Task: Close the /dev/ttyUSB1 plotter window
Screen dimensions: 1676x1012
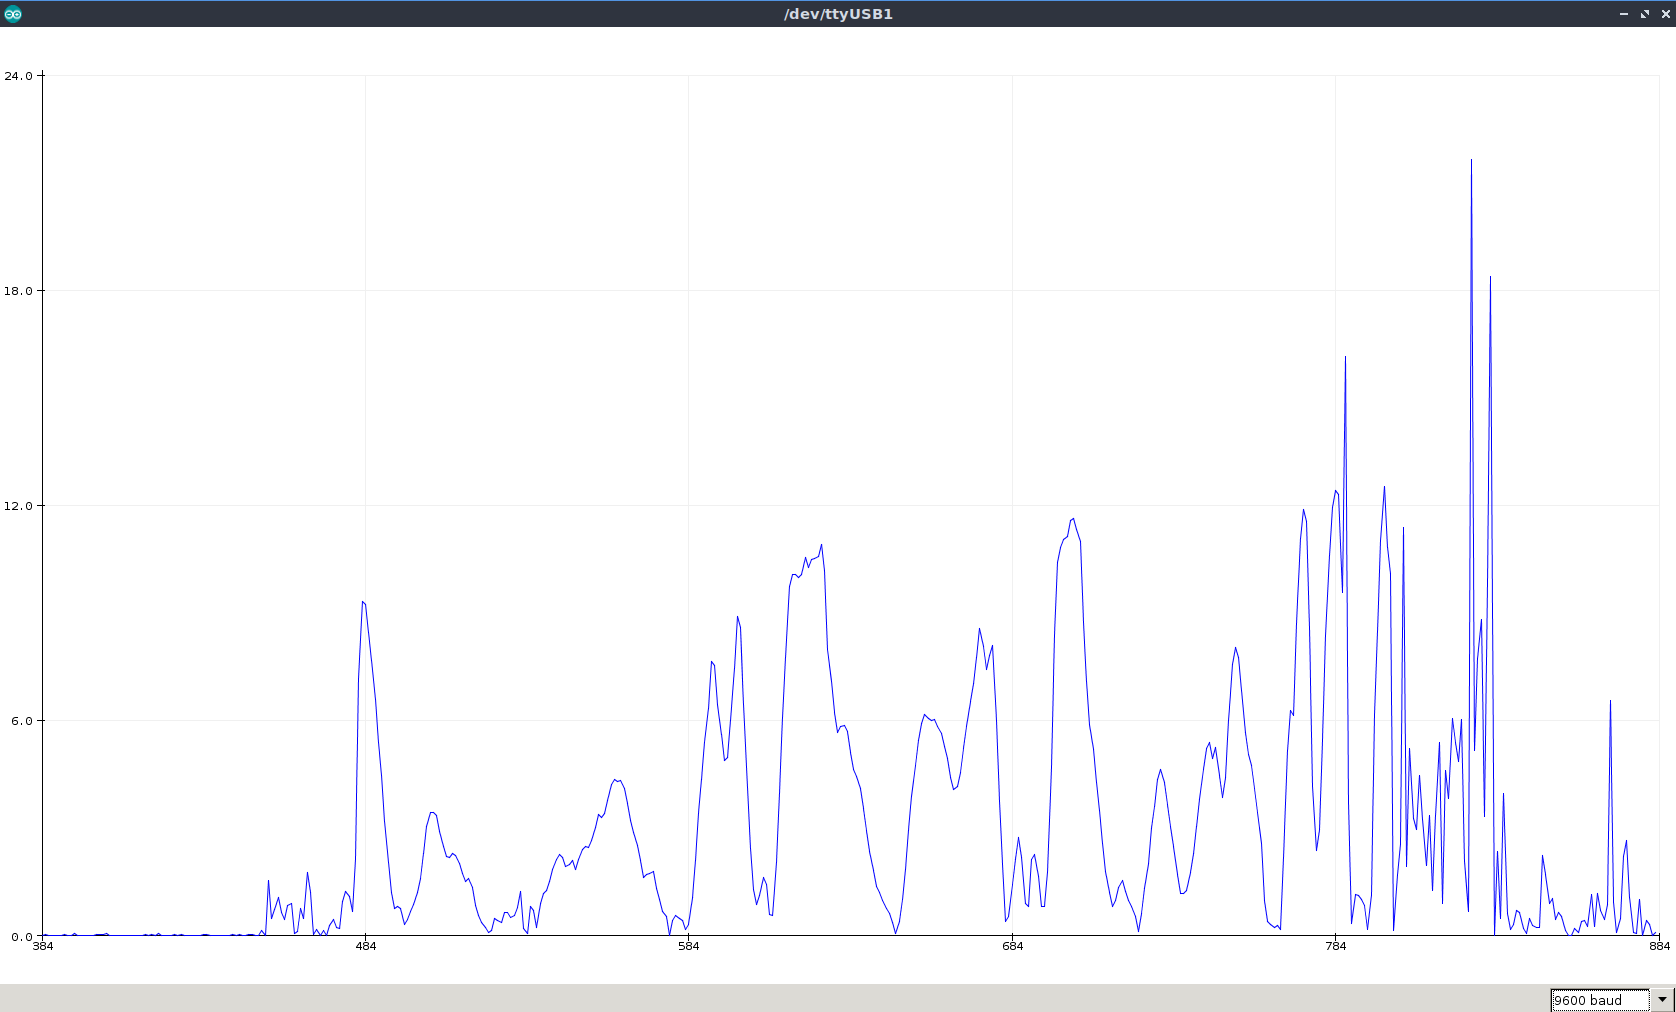Action: click(x=1665, y=14)
